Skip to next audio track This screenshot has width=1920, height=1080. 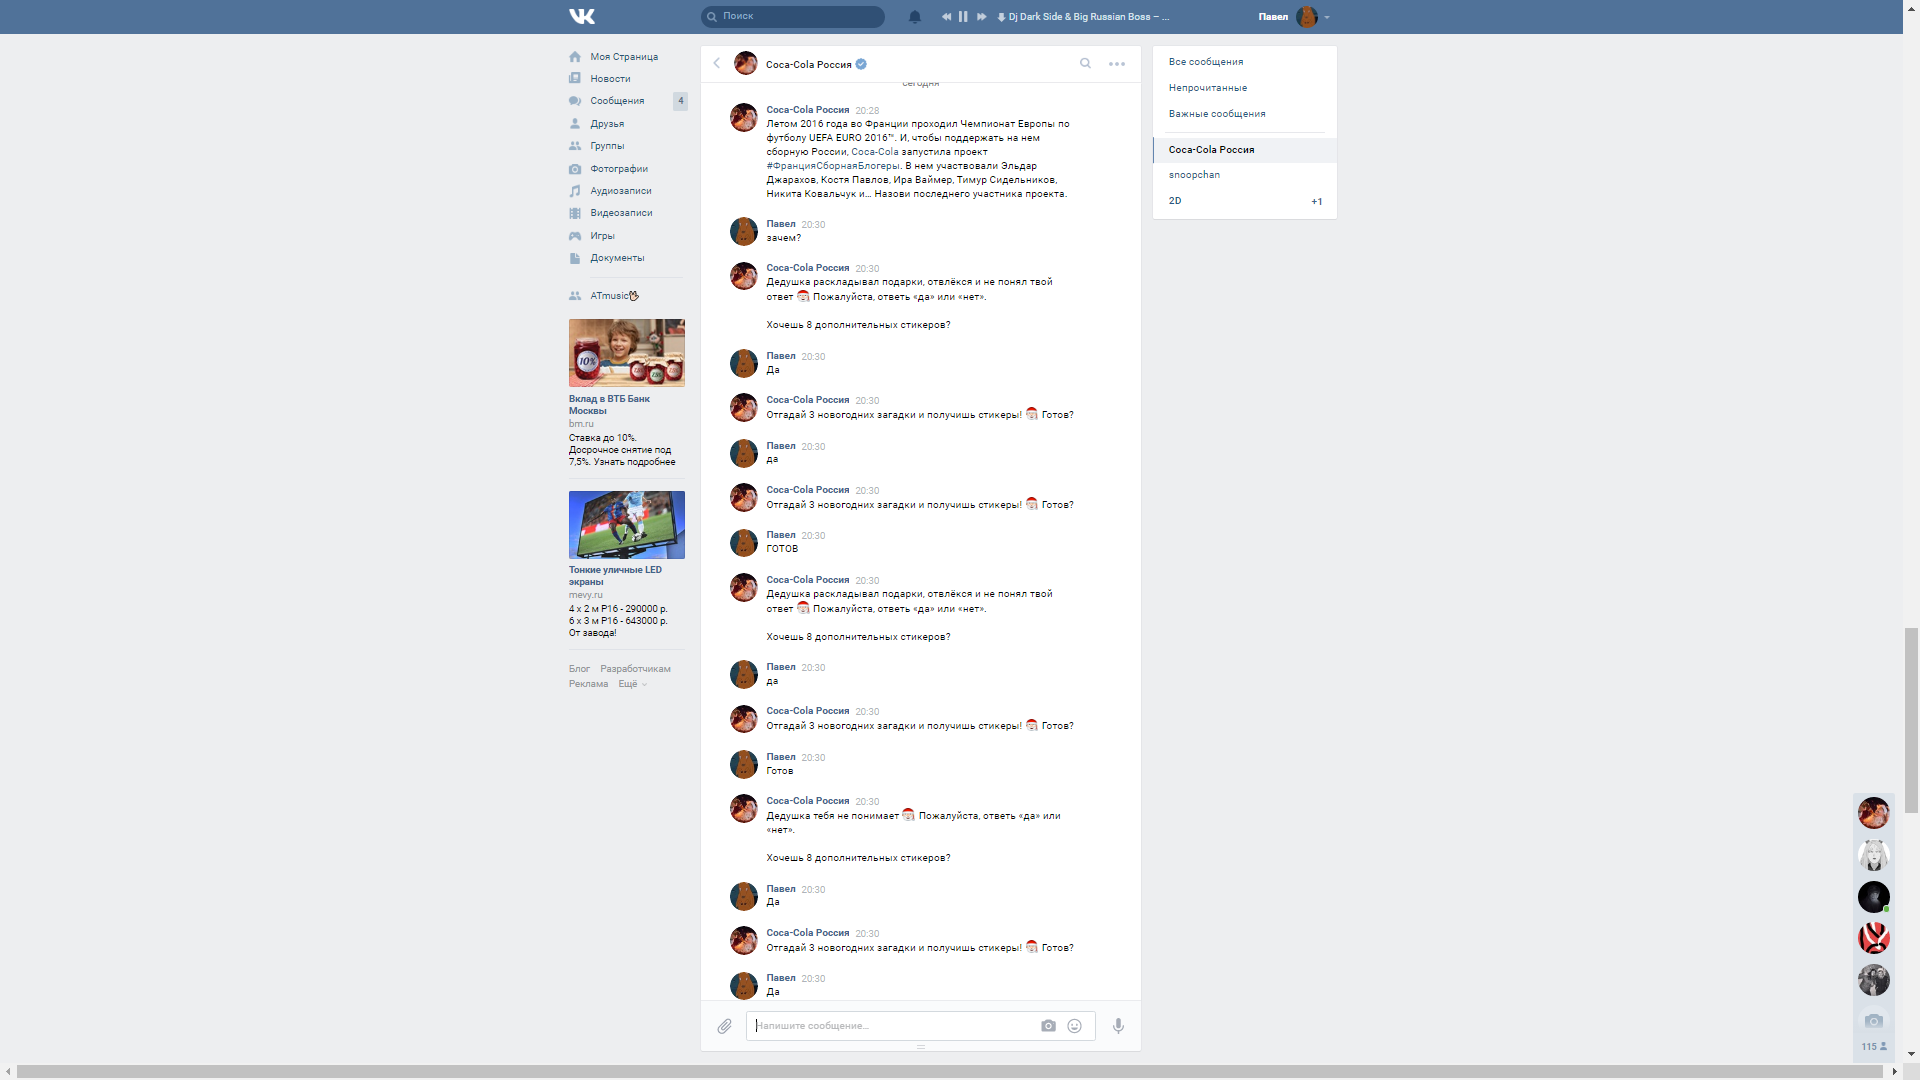pyautogui.click(x=981, y=16)
